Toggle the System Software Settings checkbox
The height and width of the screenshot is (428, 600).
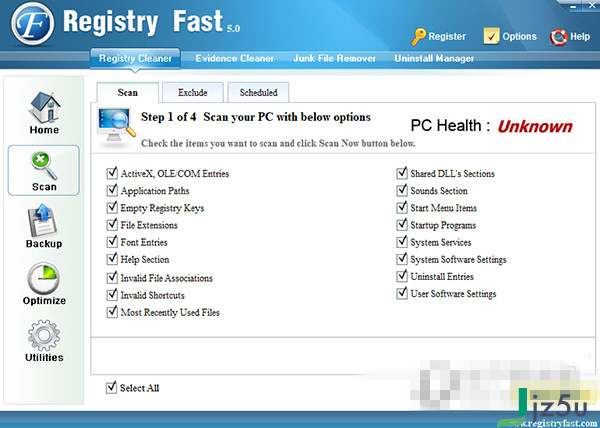402,259
